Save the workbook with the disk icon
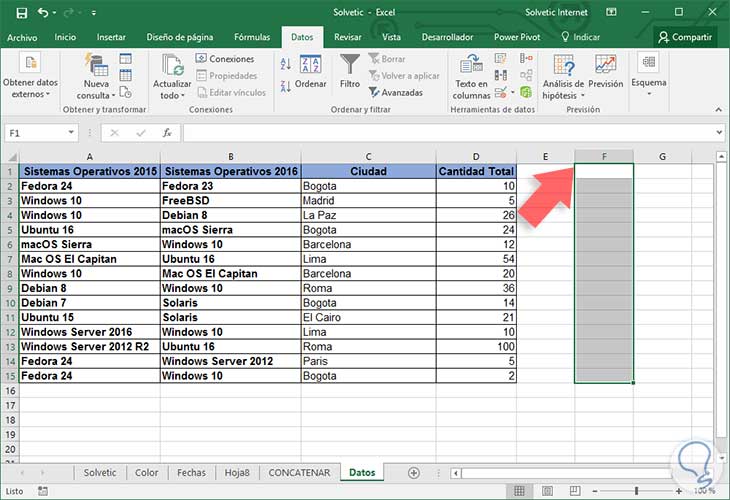730x500 pixels. click(x=21, y=13)
